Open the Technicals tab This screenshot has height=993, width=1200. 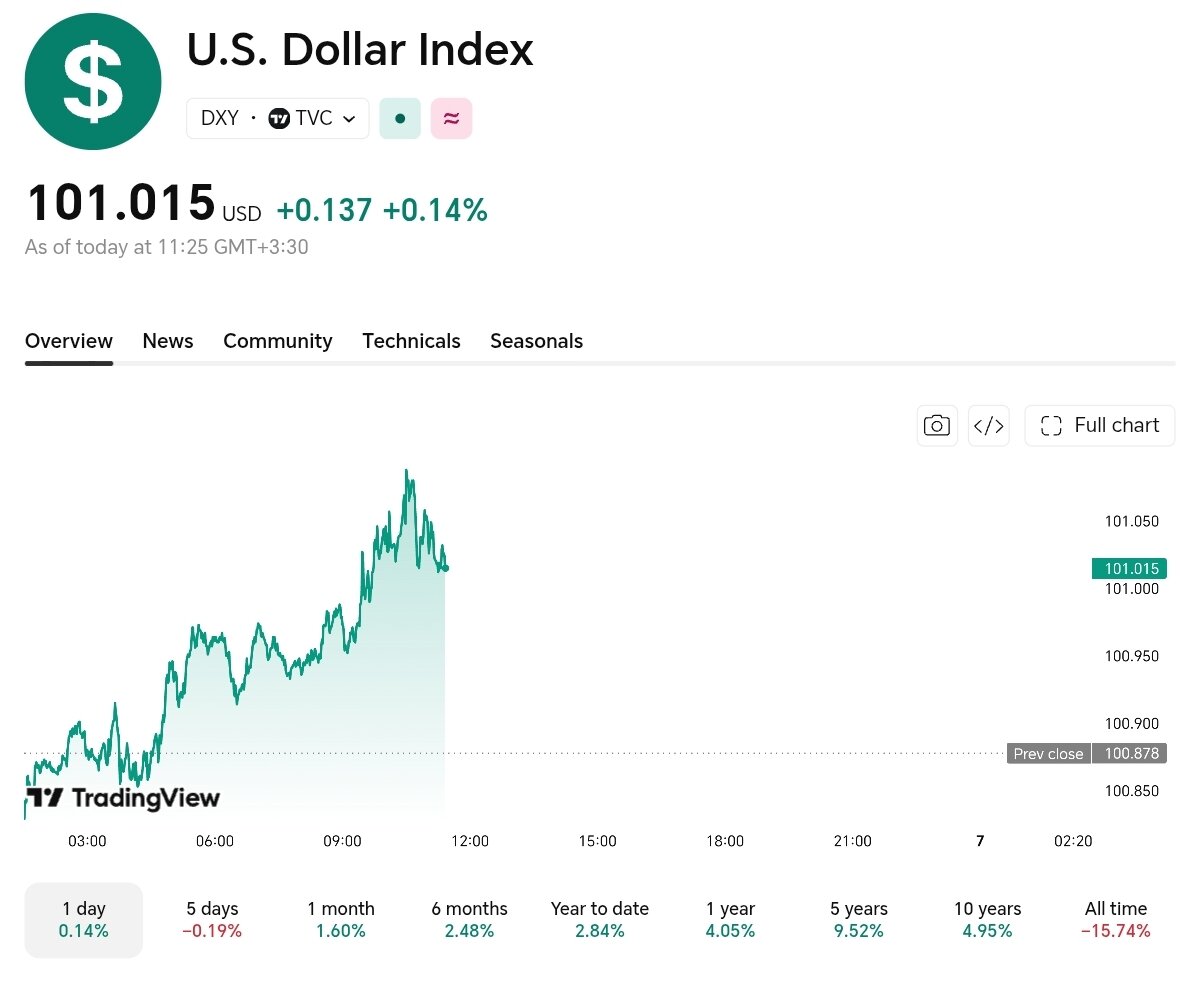[x=411, y=341]
